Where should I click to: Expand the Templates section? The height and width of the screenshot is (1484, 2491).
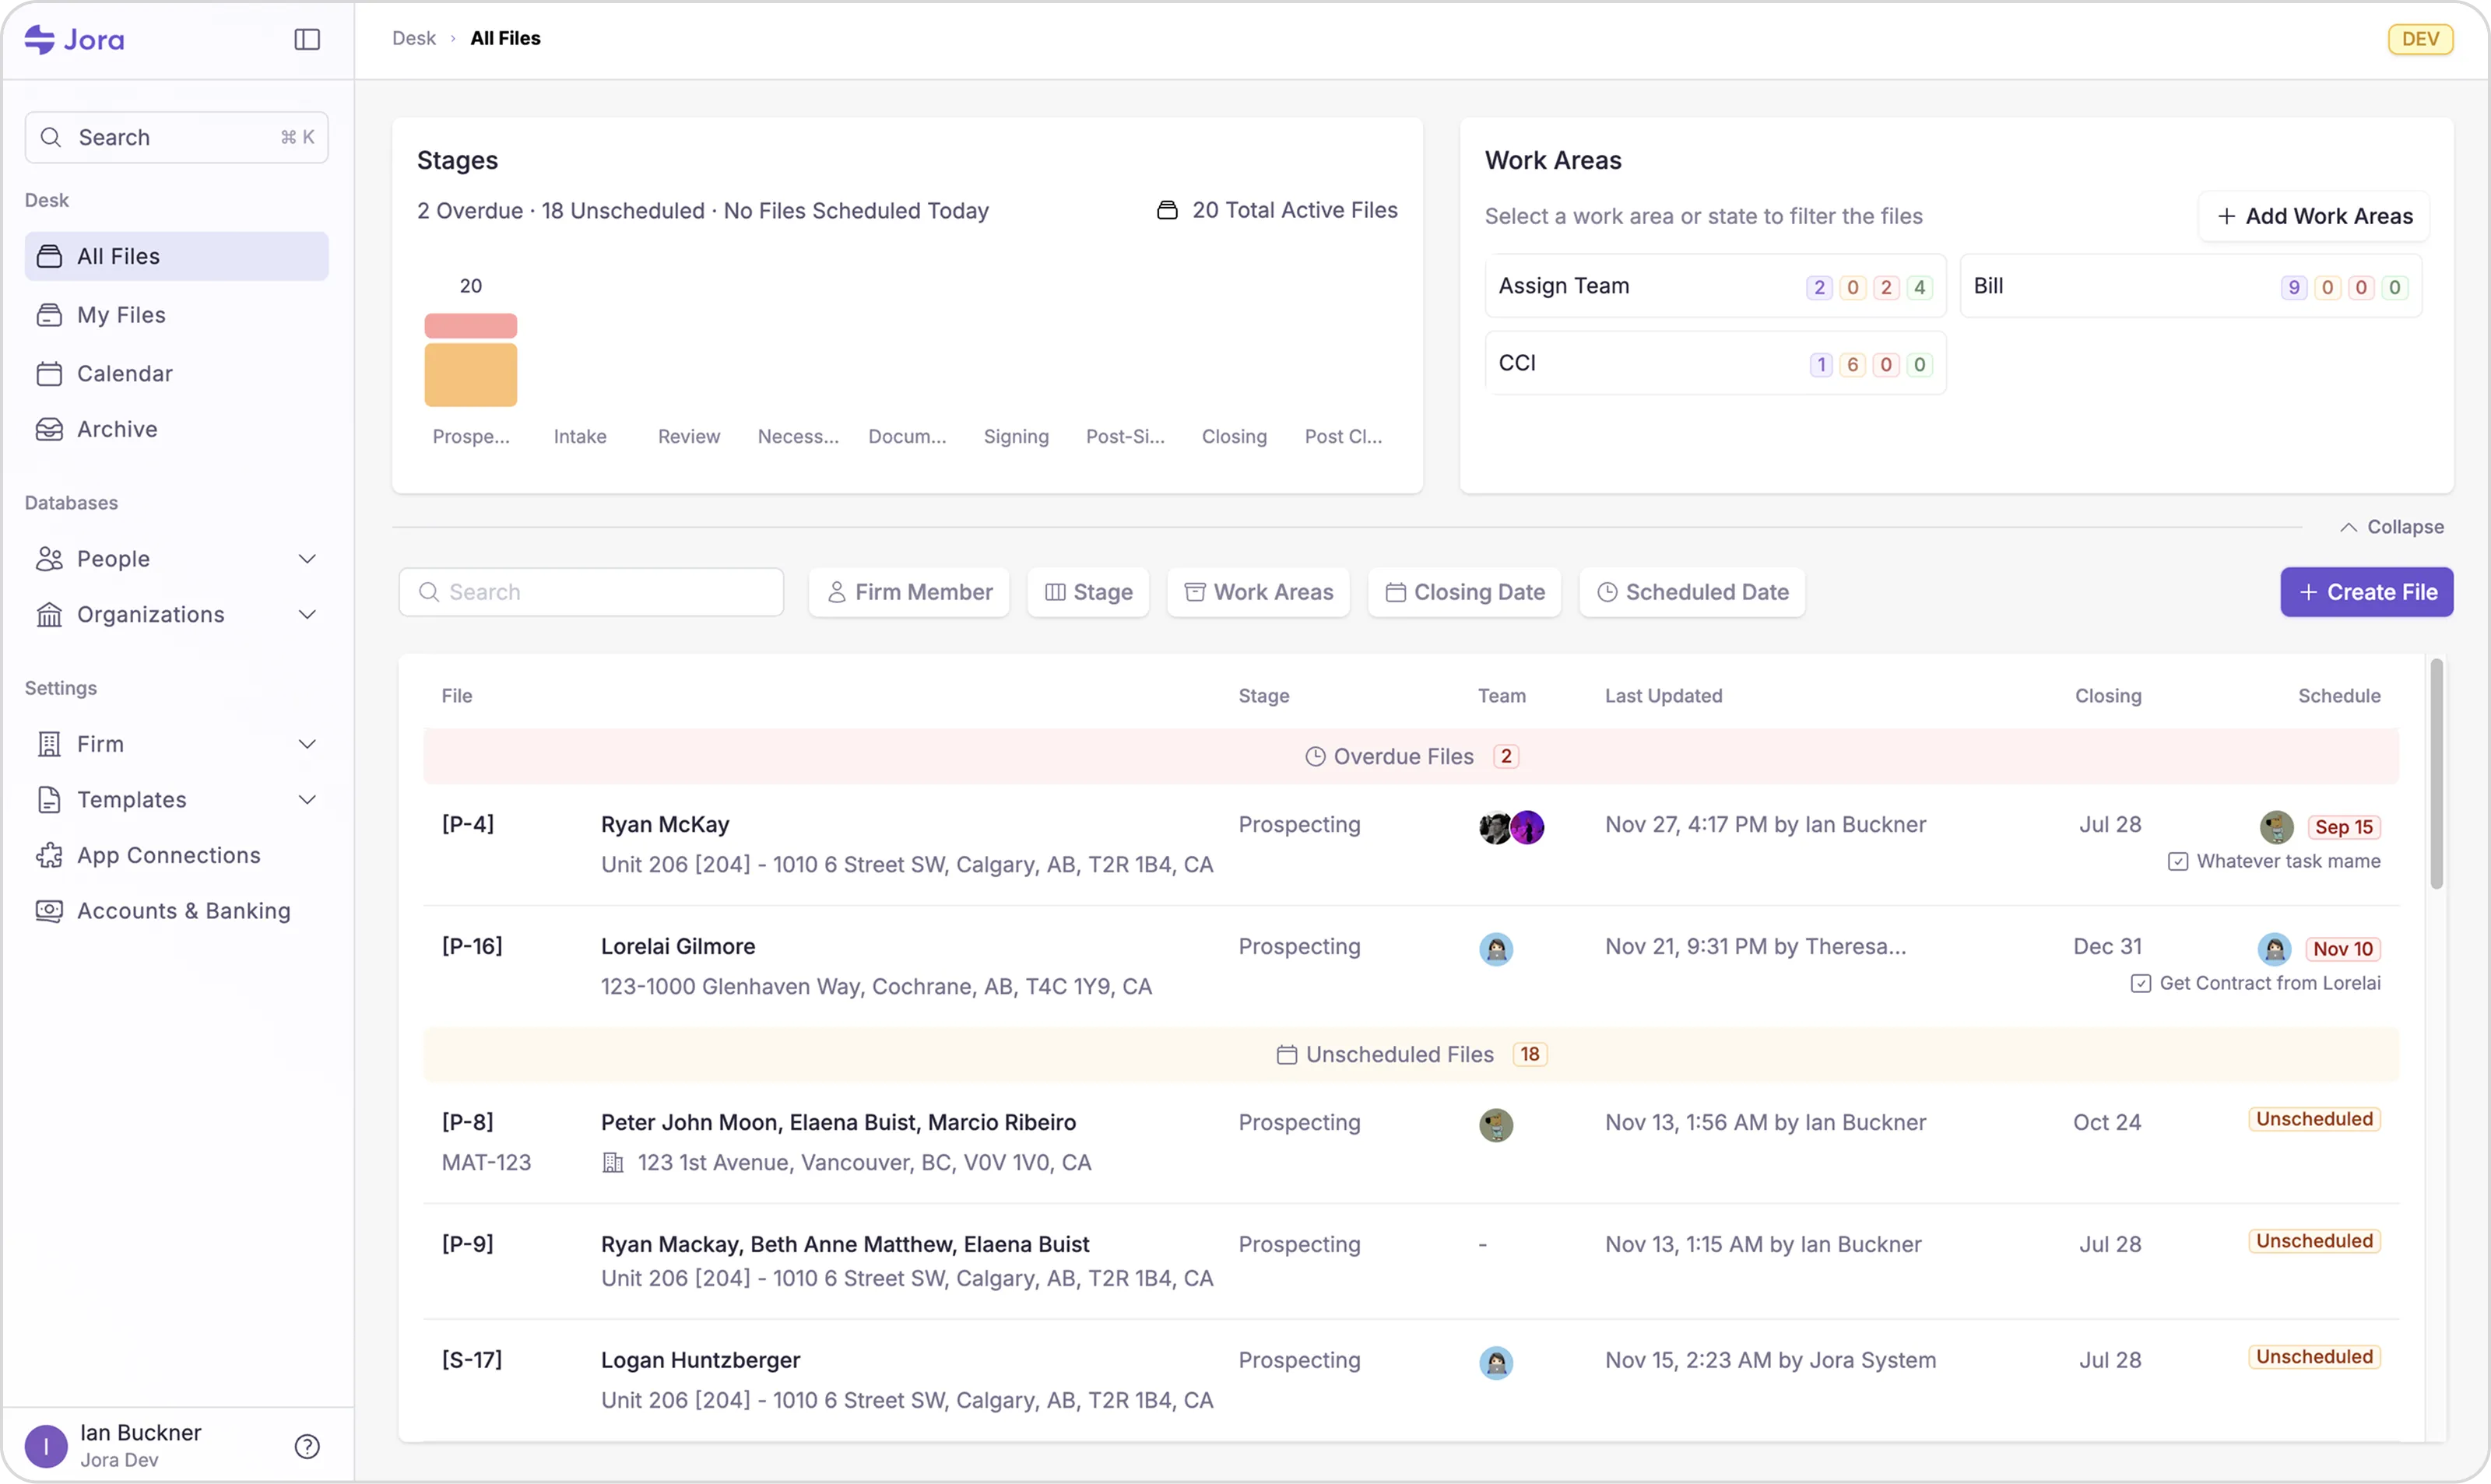tap(308, 799)
